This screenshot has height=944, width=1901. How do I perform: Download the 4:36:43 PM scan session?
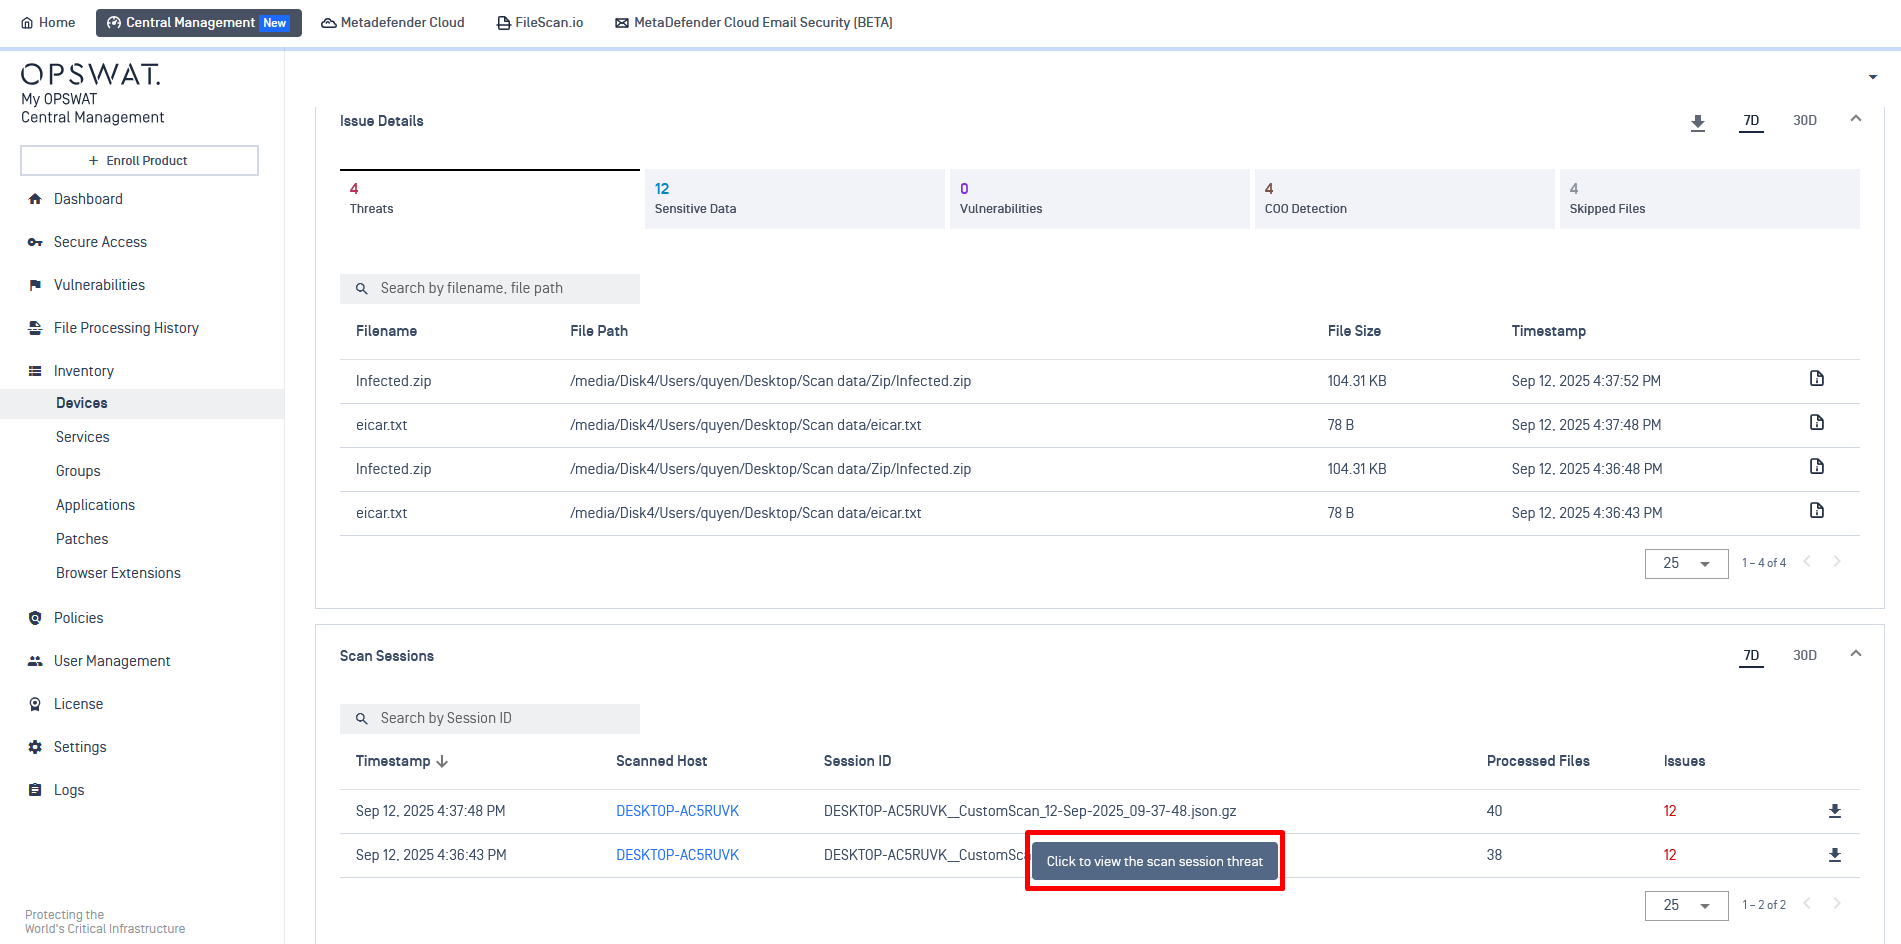[x=1834, y=855]
